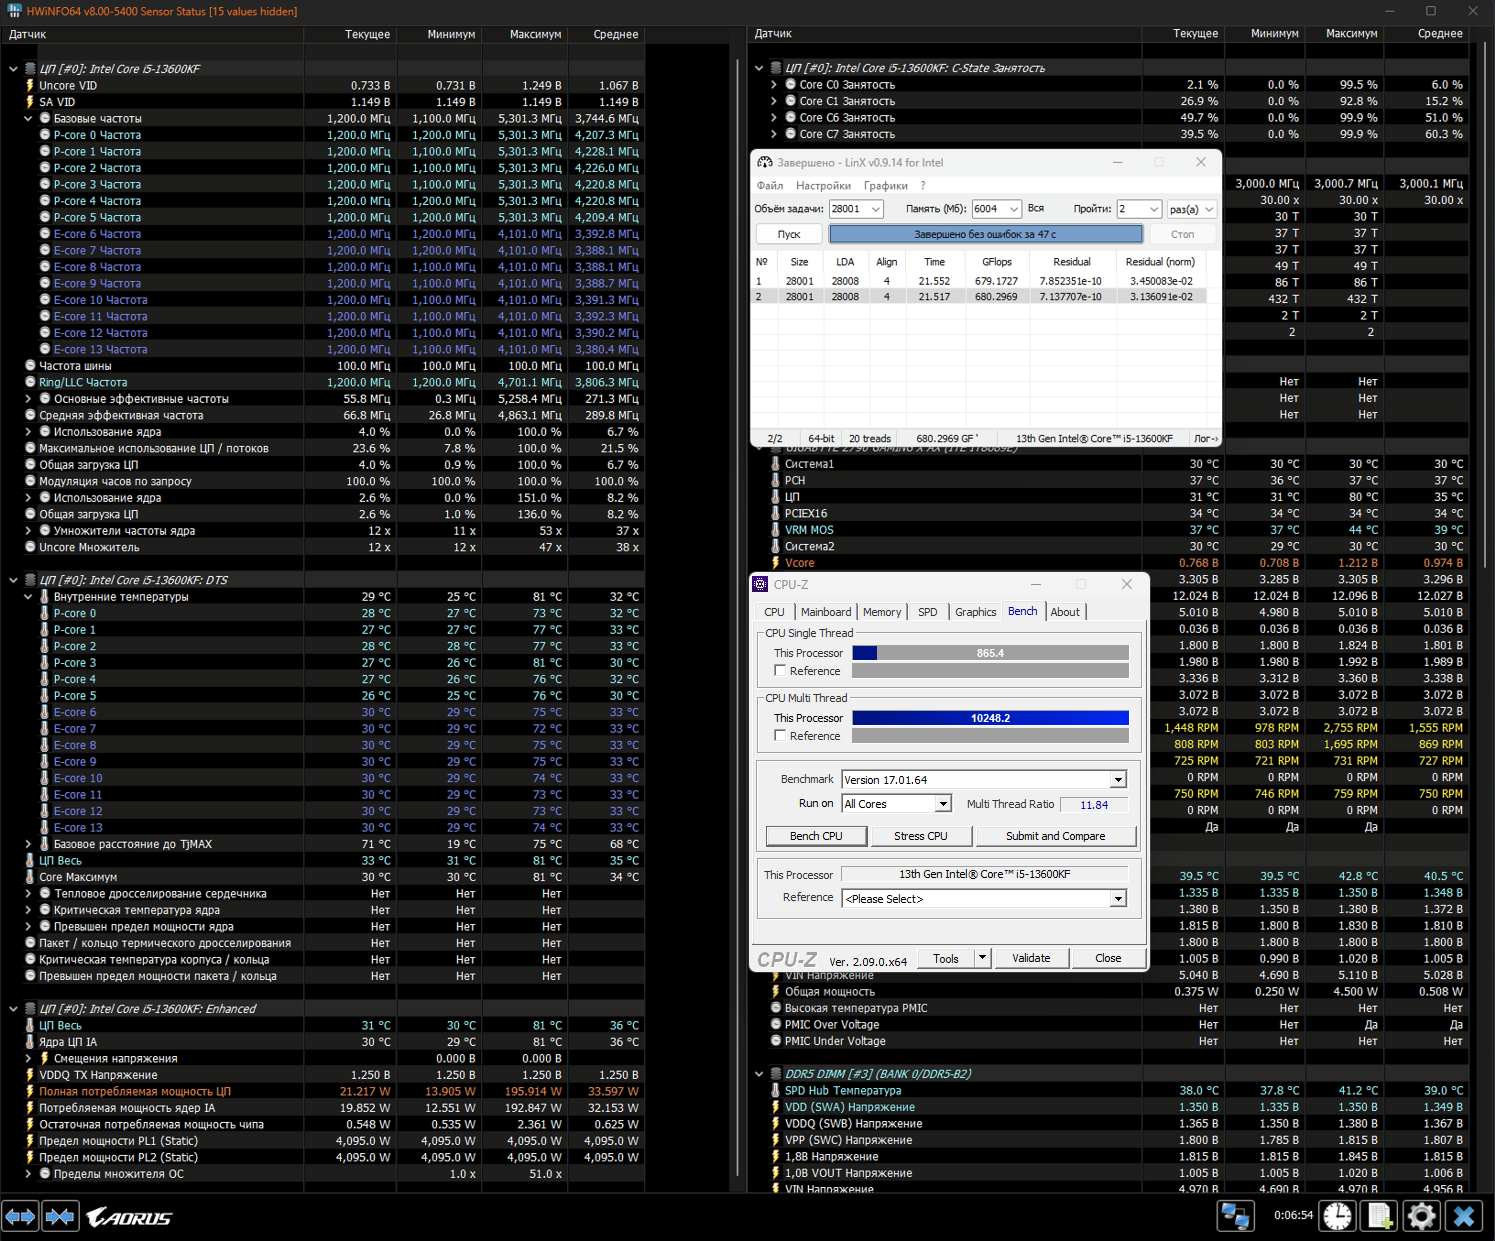Click LinX progress bar Завершено без ошибок
The height and width of the screenshot is (1241, 1495).
pyautogui.click(x=986, y=234)
